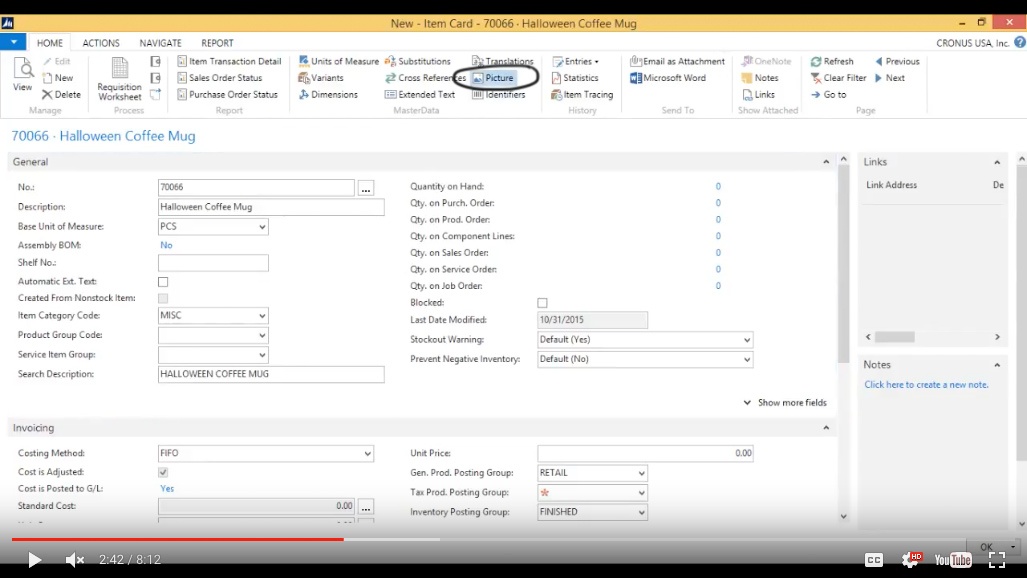Open Item Tracing from History group
1027x578 pixels.
[x=581, y=94]
